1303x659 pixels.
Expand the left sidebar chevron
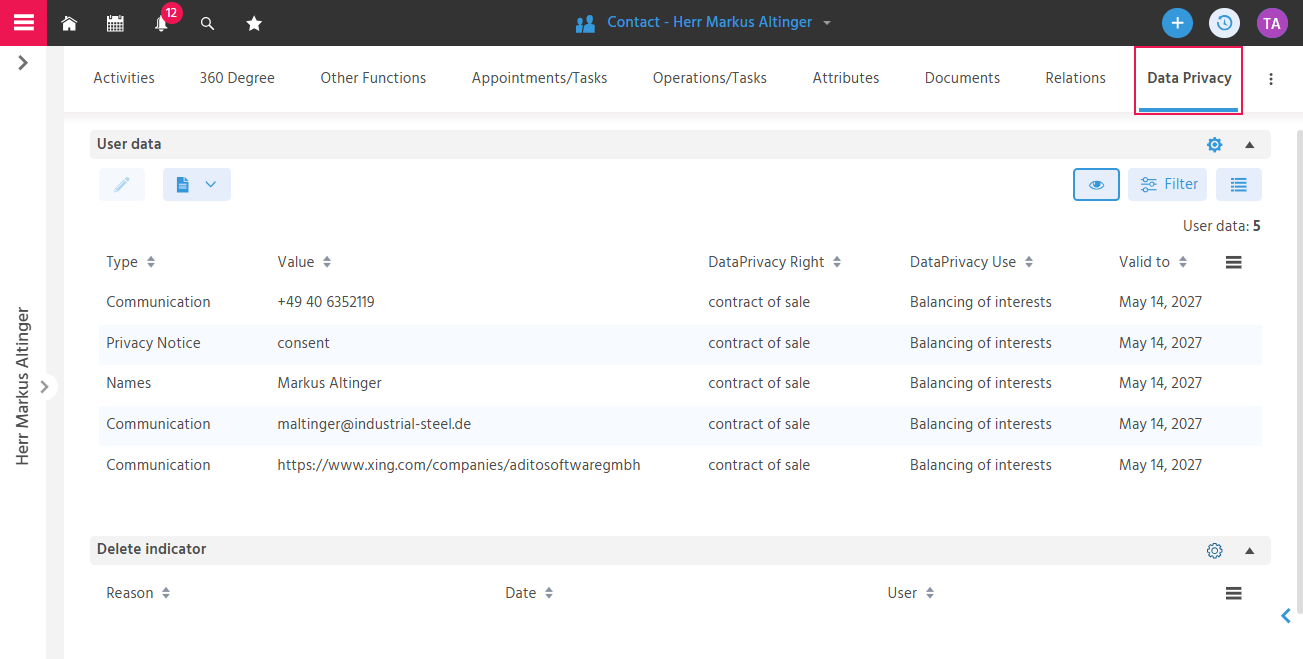pos(23,63)
